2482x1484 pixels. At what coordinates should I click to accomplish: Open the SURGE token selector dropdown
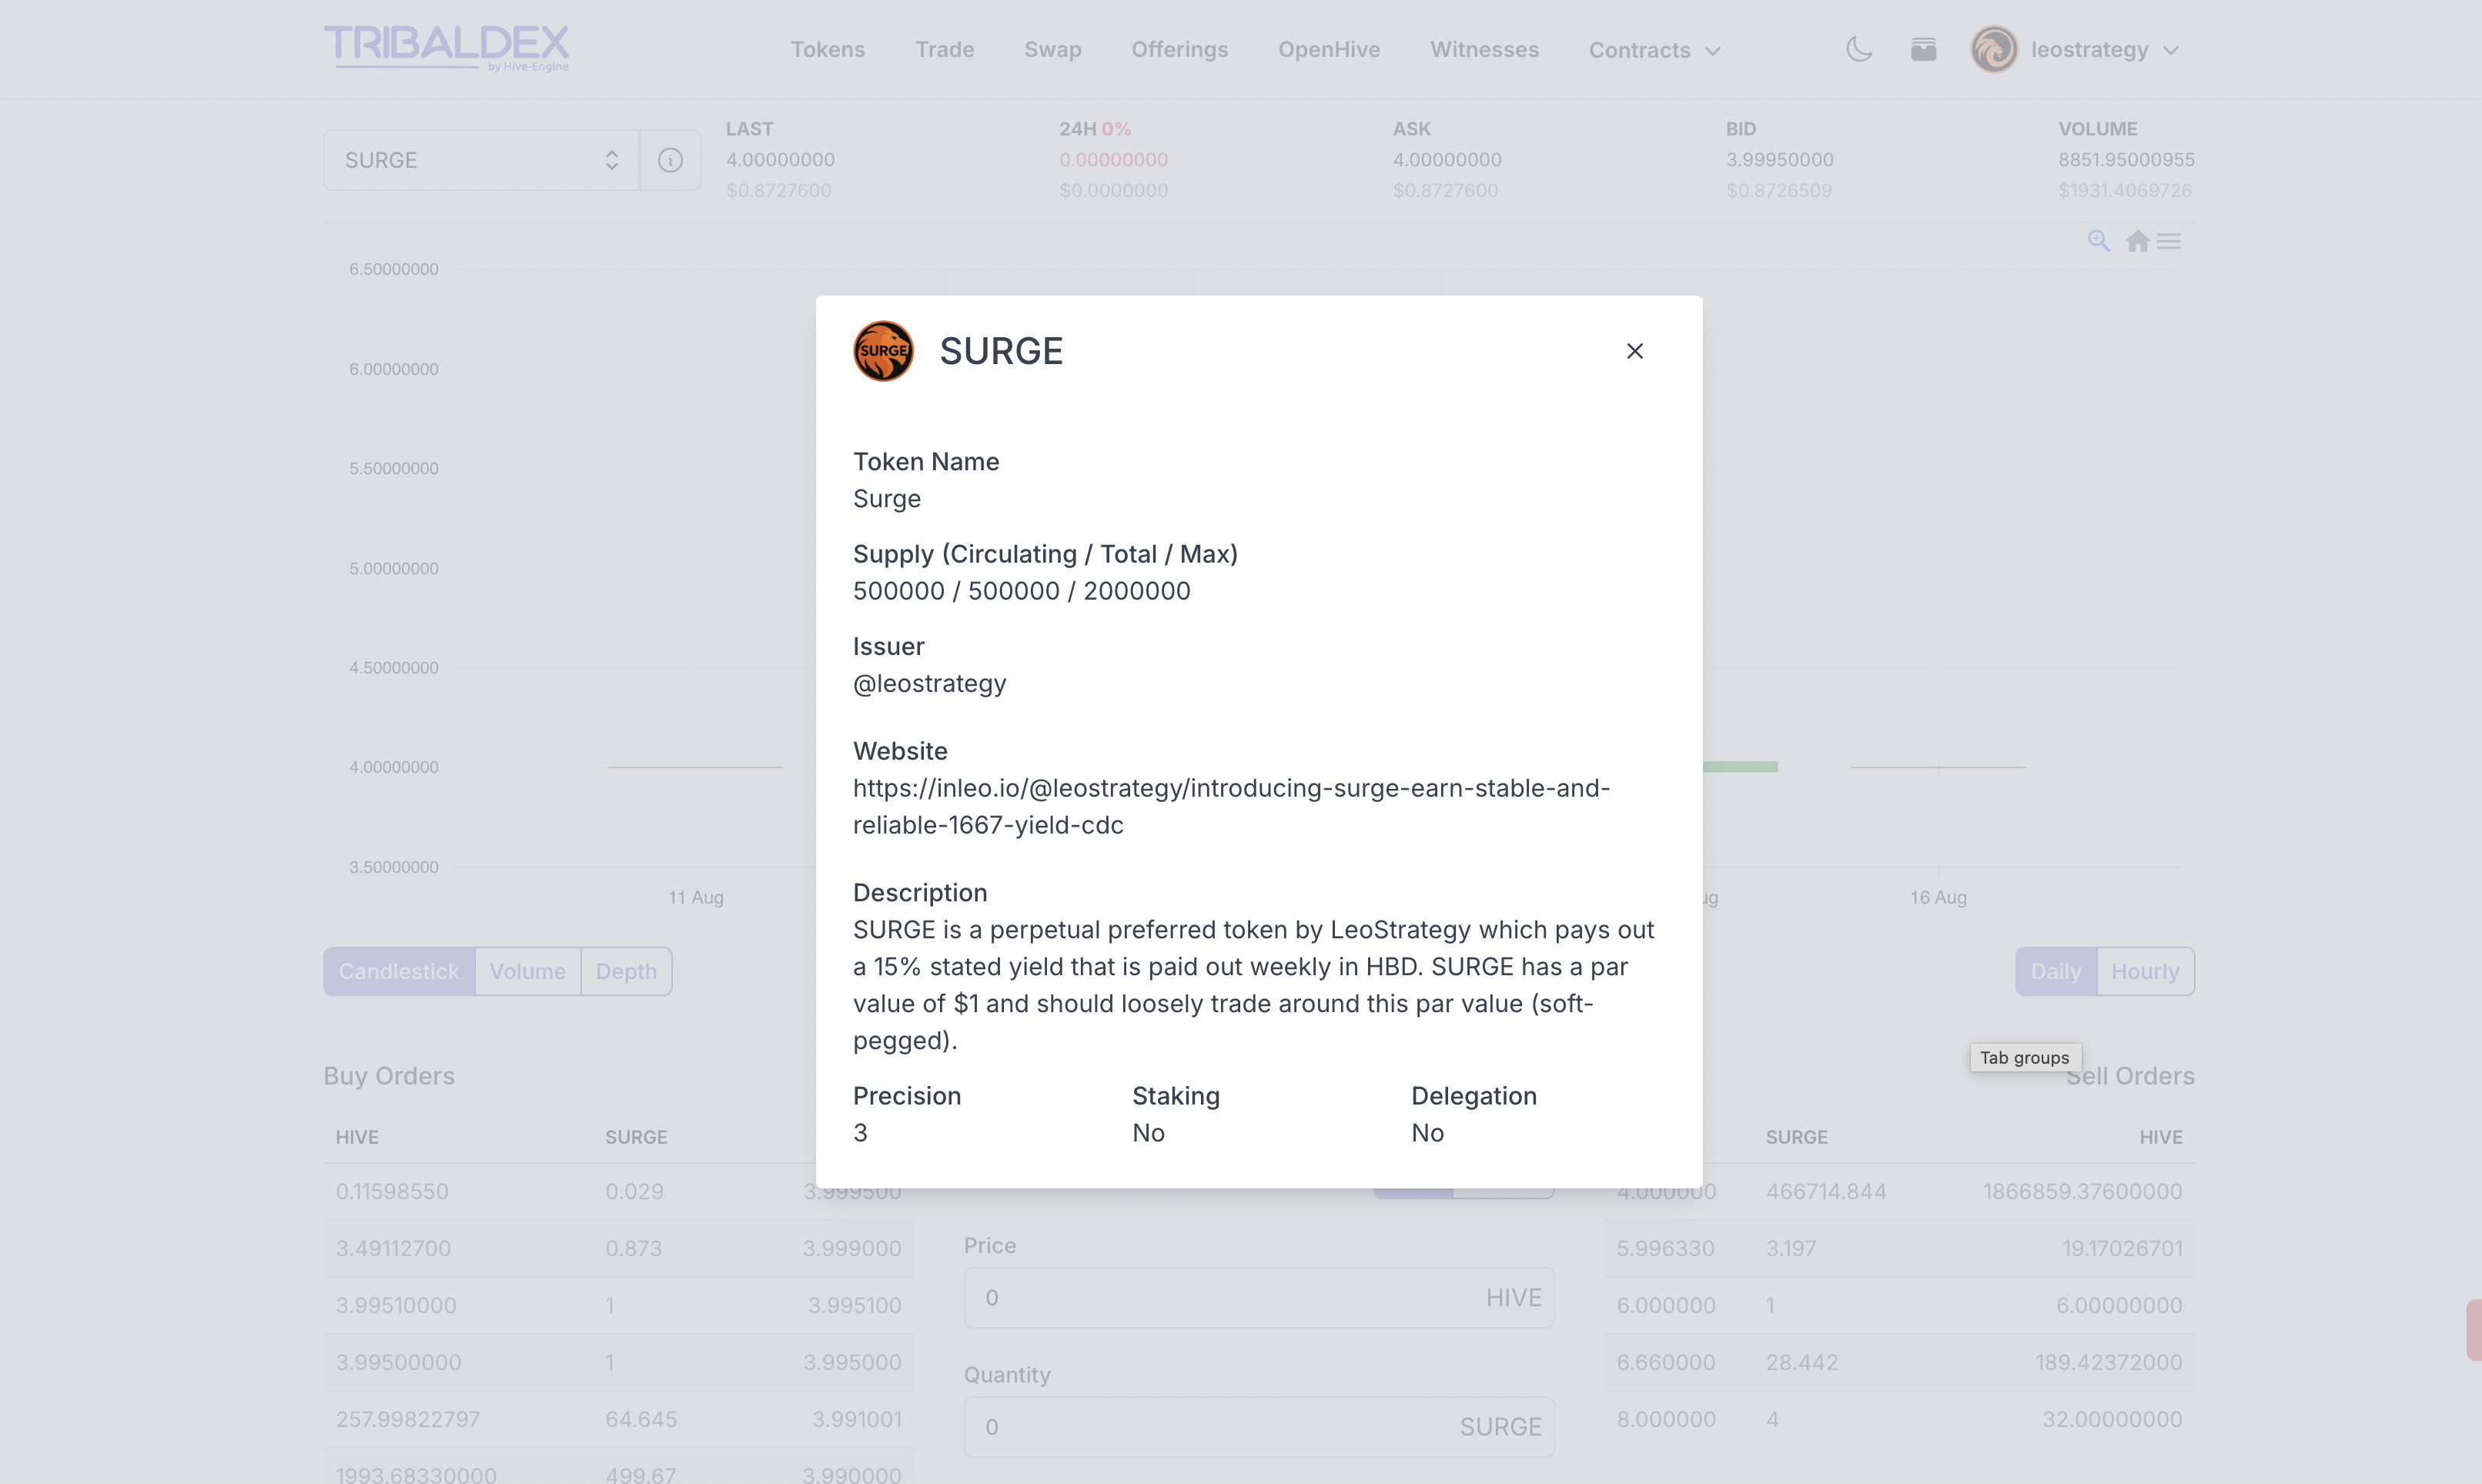(x=481, y=160)
